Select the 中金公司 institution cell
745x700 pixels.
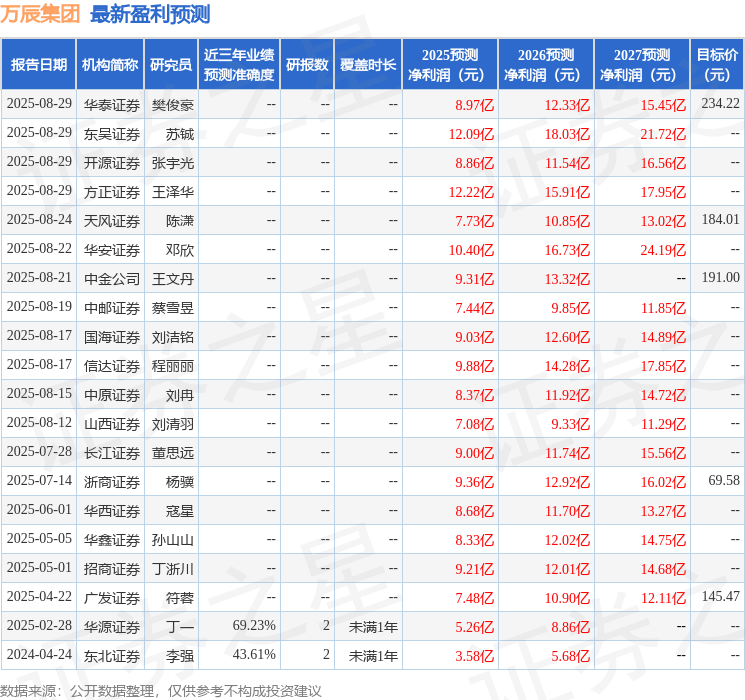pyautogui.click(x=112, y=278)
